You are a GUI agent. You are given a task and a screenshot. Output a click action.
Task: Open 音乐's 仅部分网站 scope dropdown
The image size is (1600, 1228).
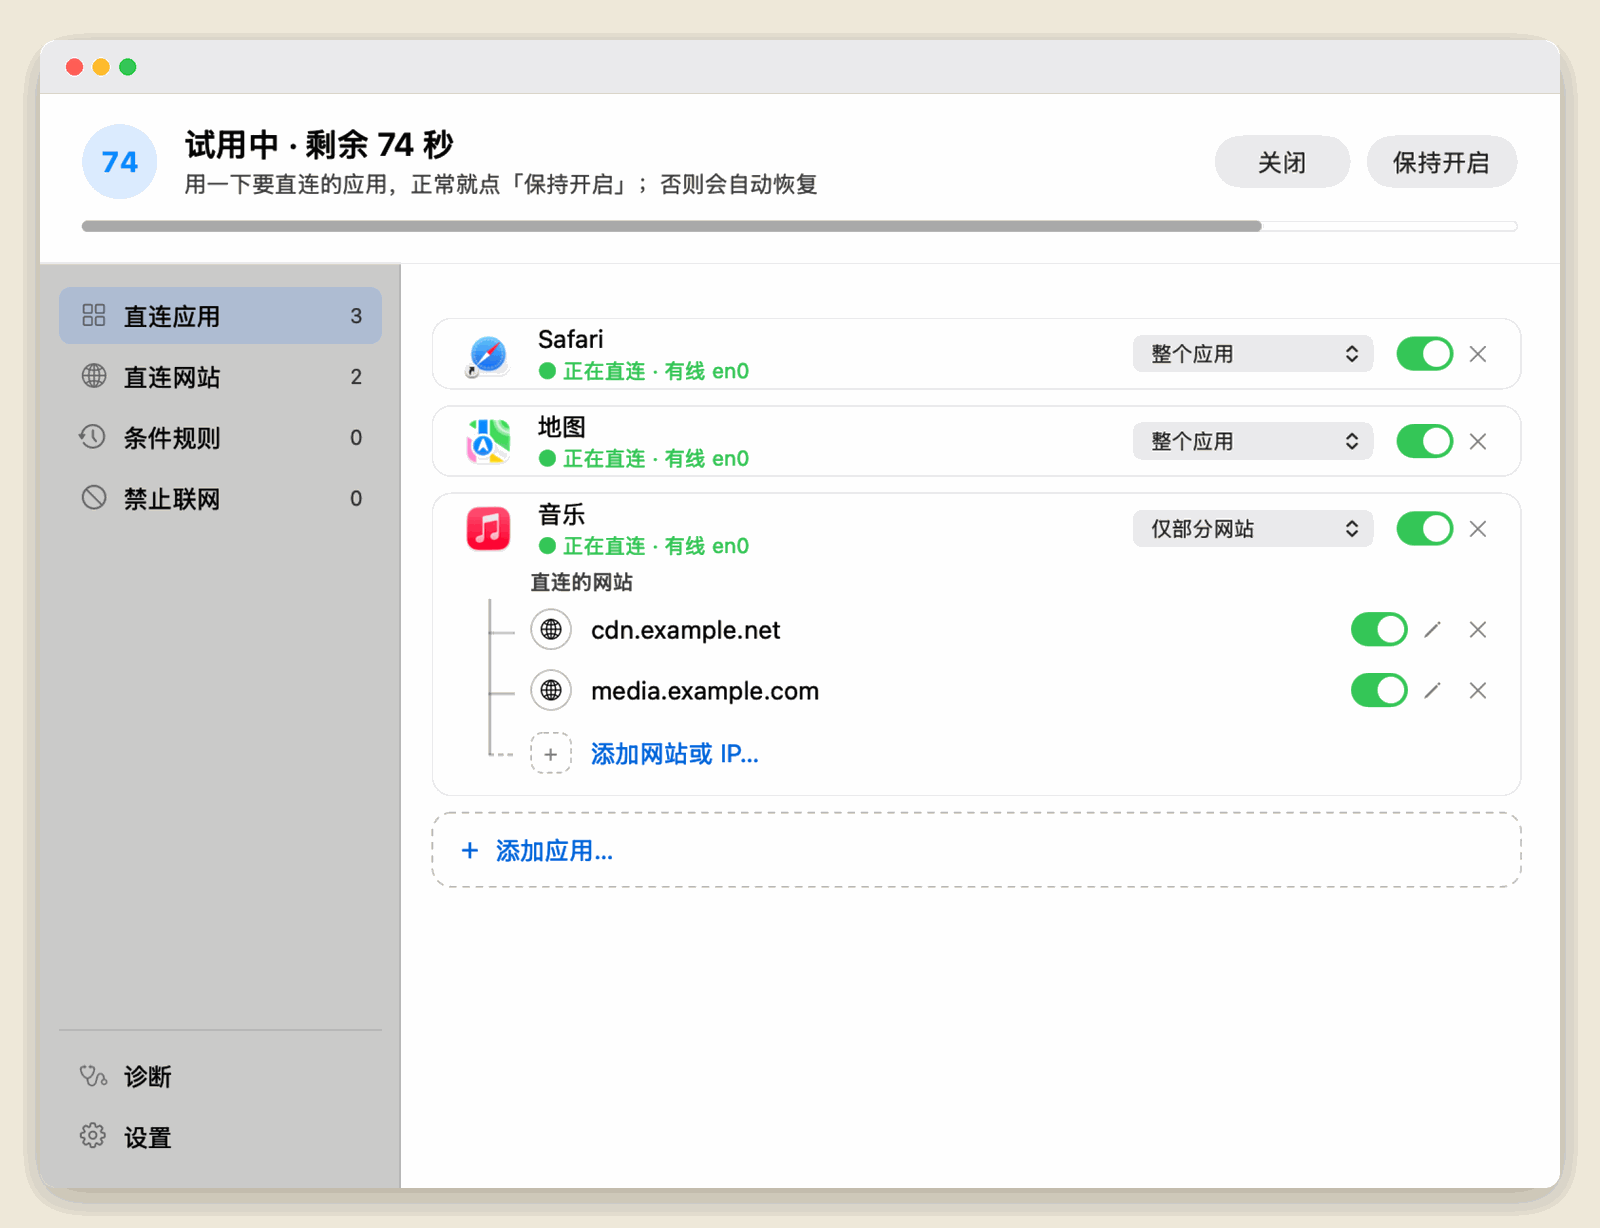point(1252,529)
